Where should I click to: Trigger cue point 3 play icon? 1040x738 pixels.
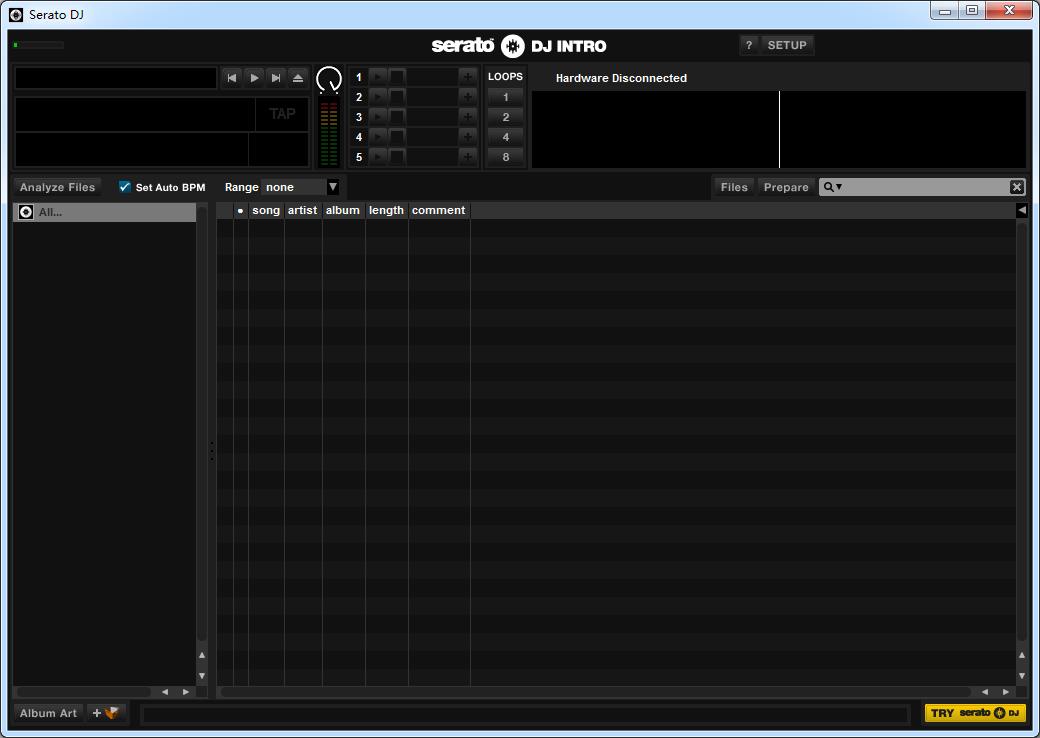[378, 117]
